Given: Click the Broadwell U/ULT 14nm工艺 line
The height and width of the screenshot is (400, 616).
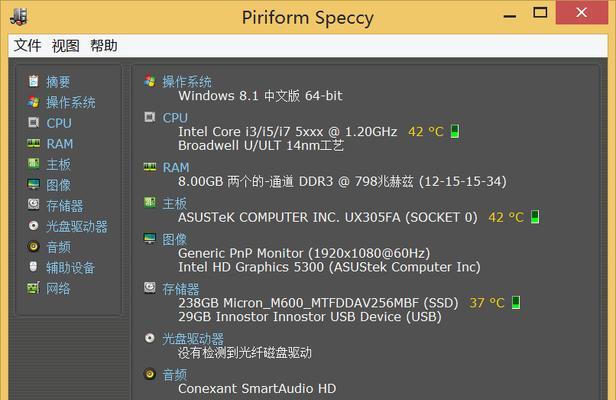Looking at the screenshot, I should [261, 146].
